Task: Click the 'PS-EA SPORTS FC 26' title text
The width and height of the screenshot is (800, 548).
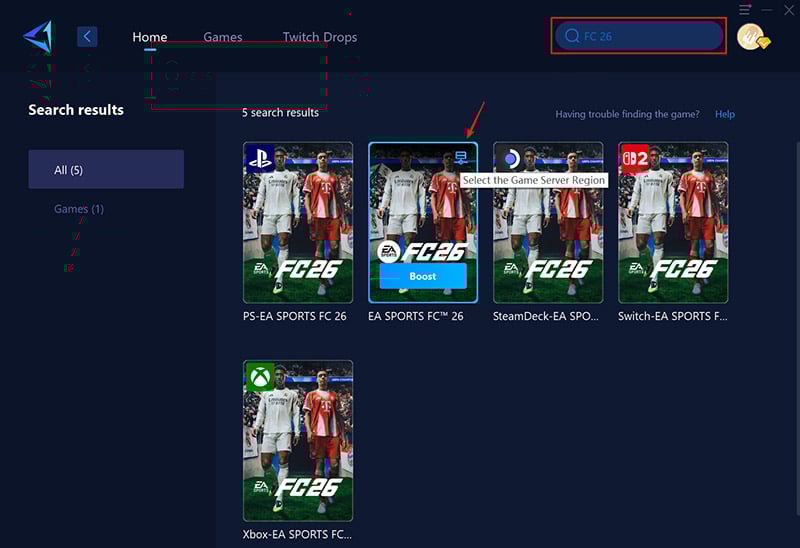Action: click(294, 316)
